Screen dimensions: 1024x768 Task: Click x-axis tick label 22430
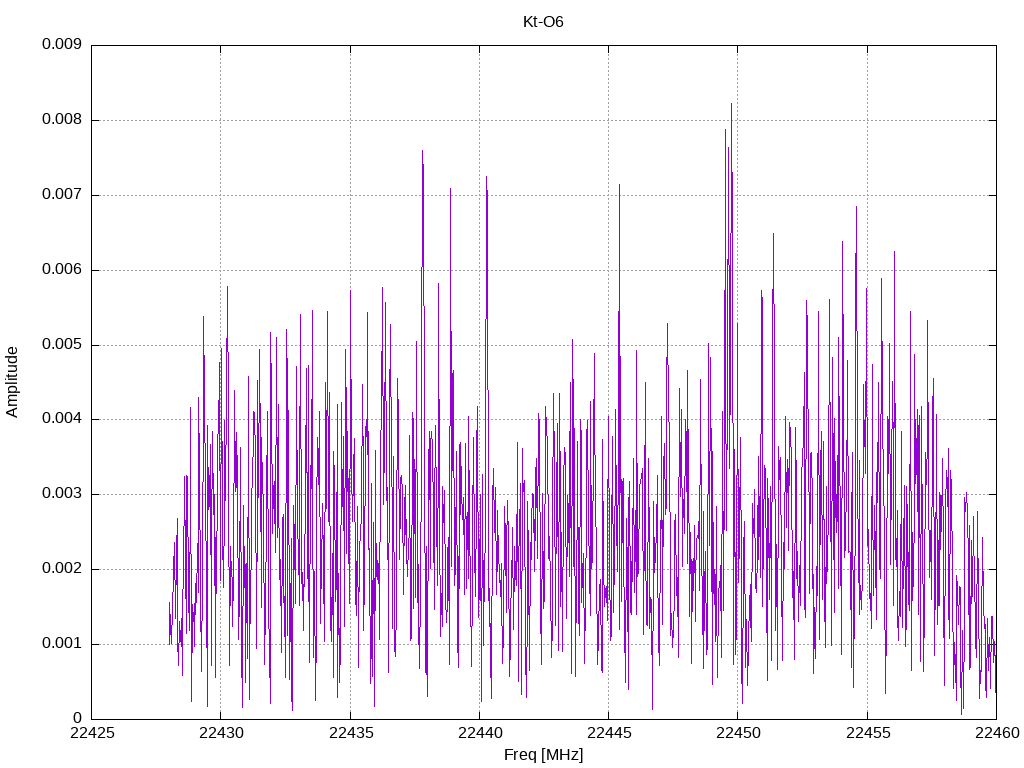(x=221, y=733)
